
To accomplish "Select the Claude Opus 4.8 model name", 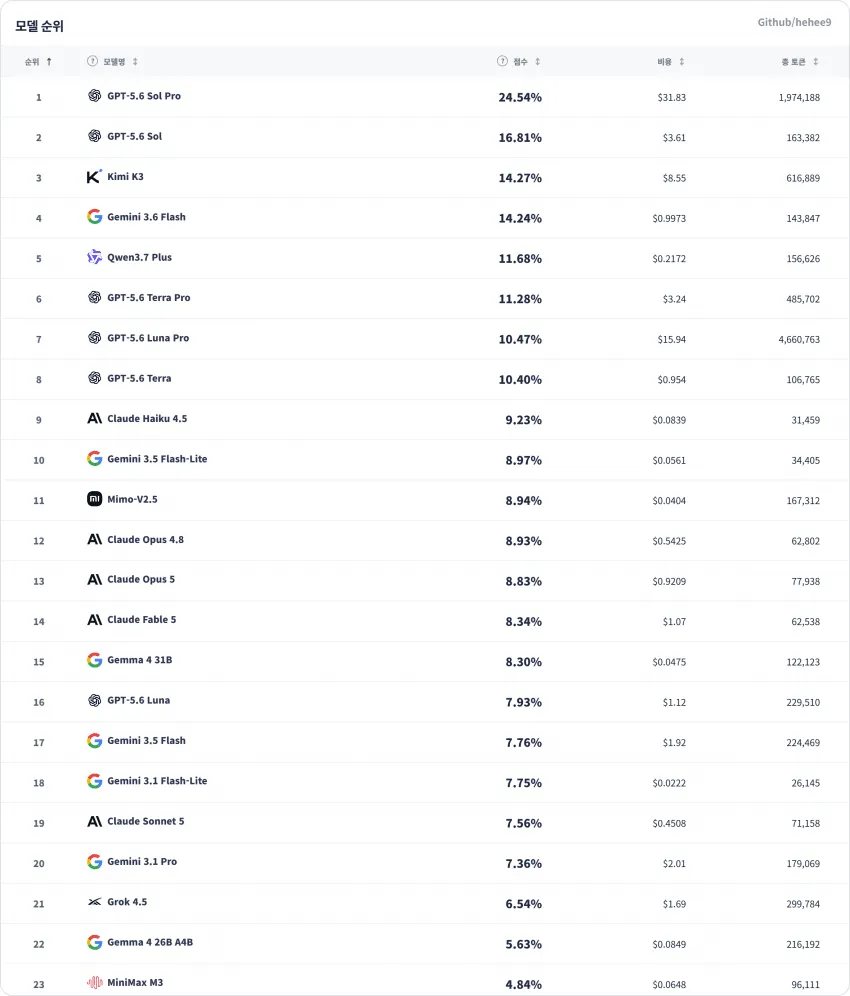I will pos(145,539).
